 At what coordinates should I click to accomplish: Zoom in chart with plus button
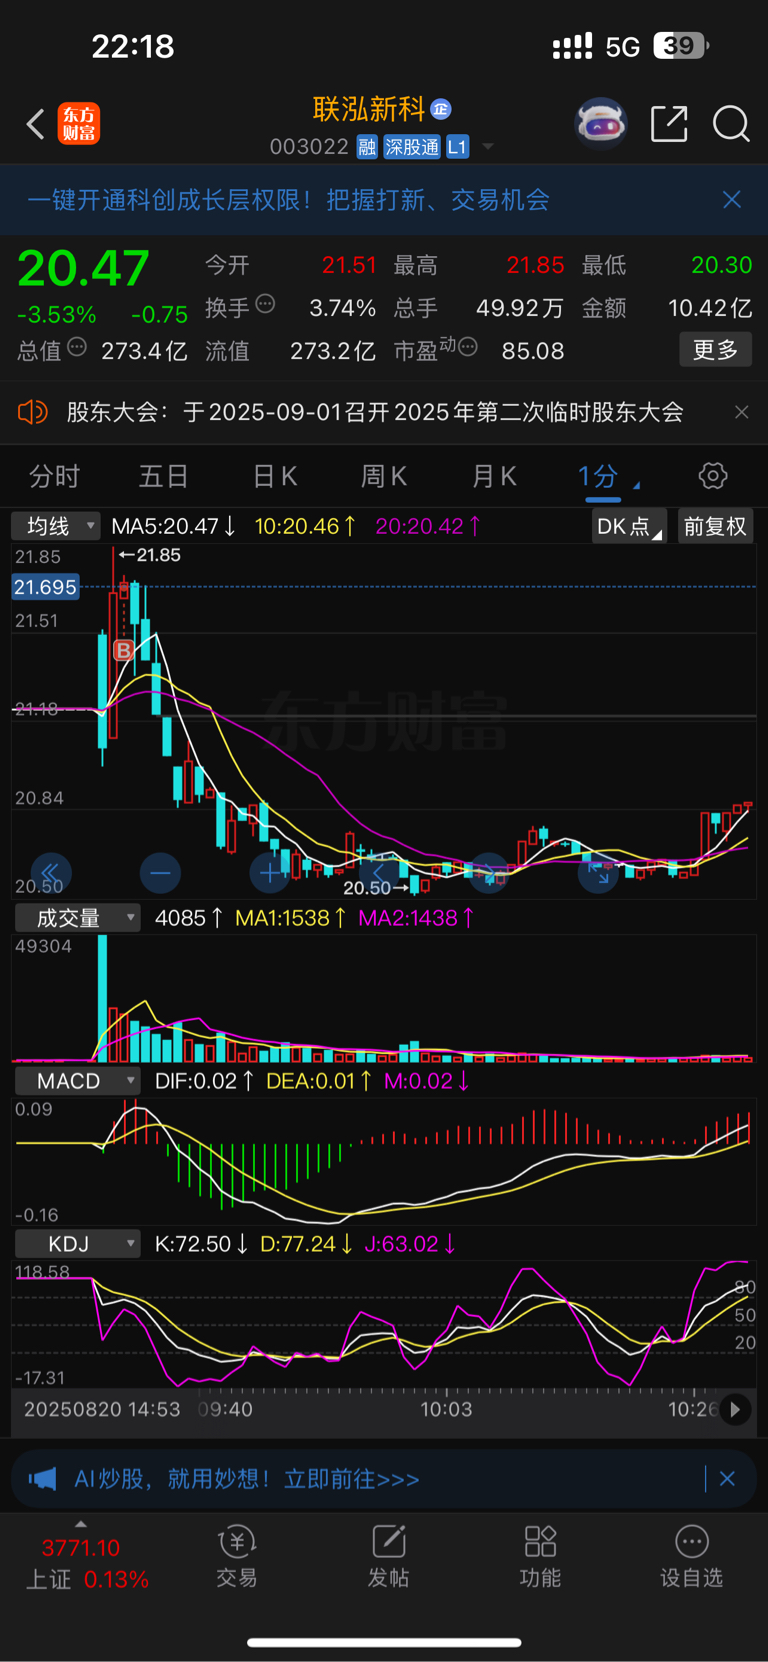269,873
